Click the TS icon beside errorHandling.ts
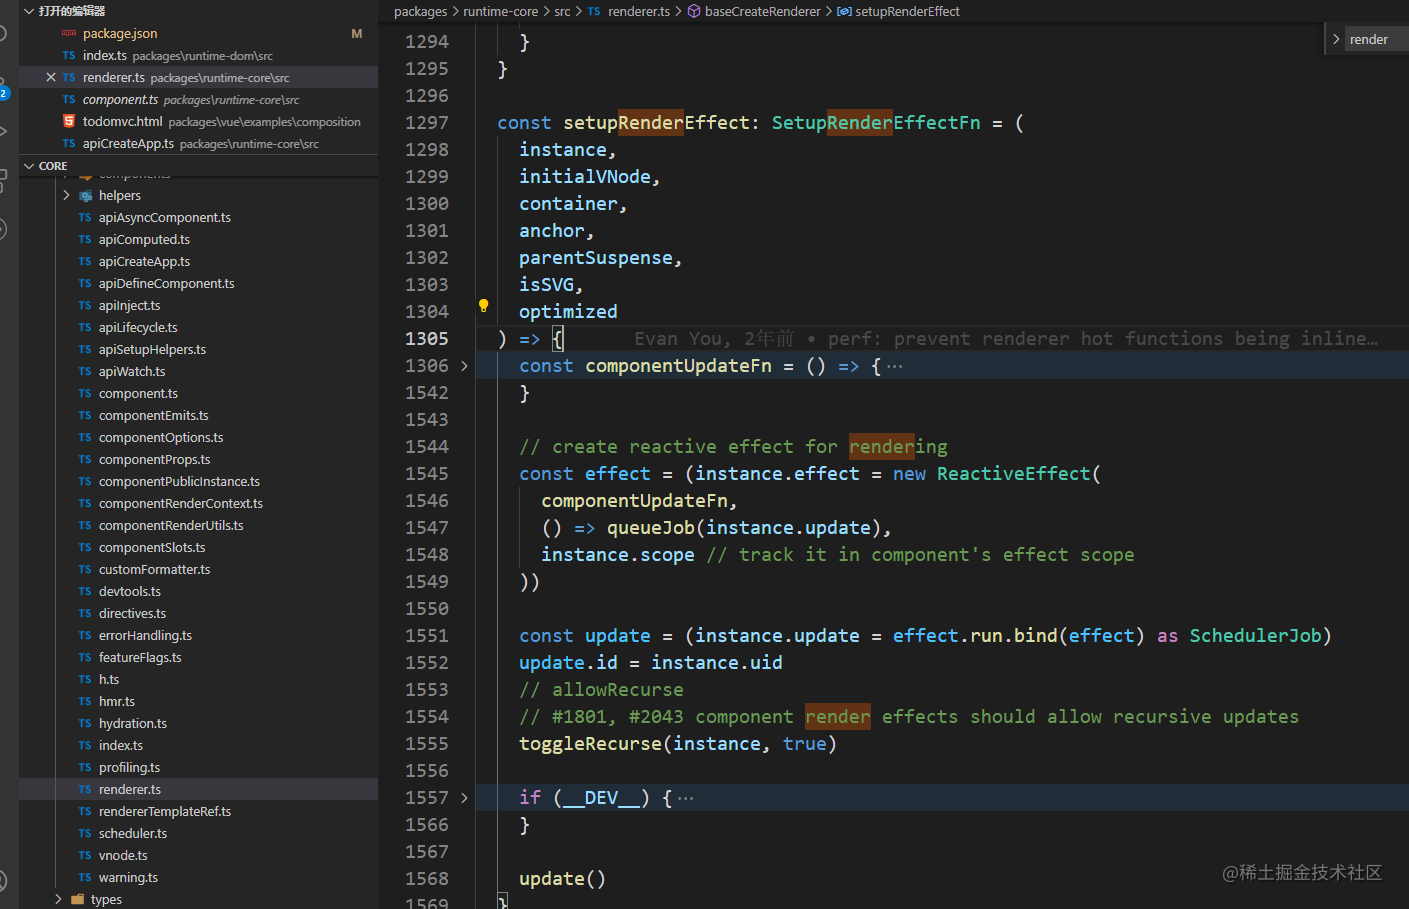 tap(85, 636)
